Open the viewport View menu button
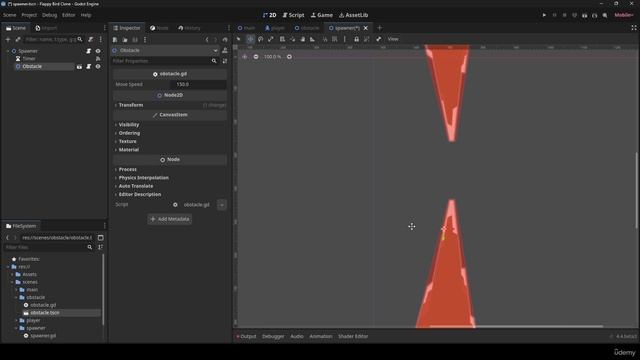The width and height of the screenshot is (640, 360). click(x=393, y=39)
